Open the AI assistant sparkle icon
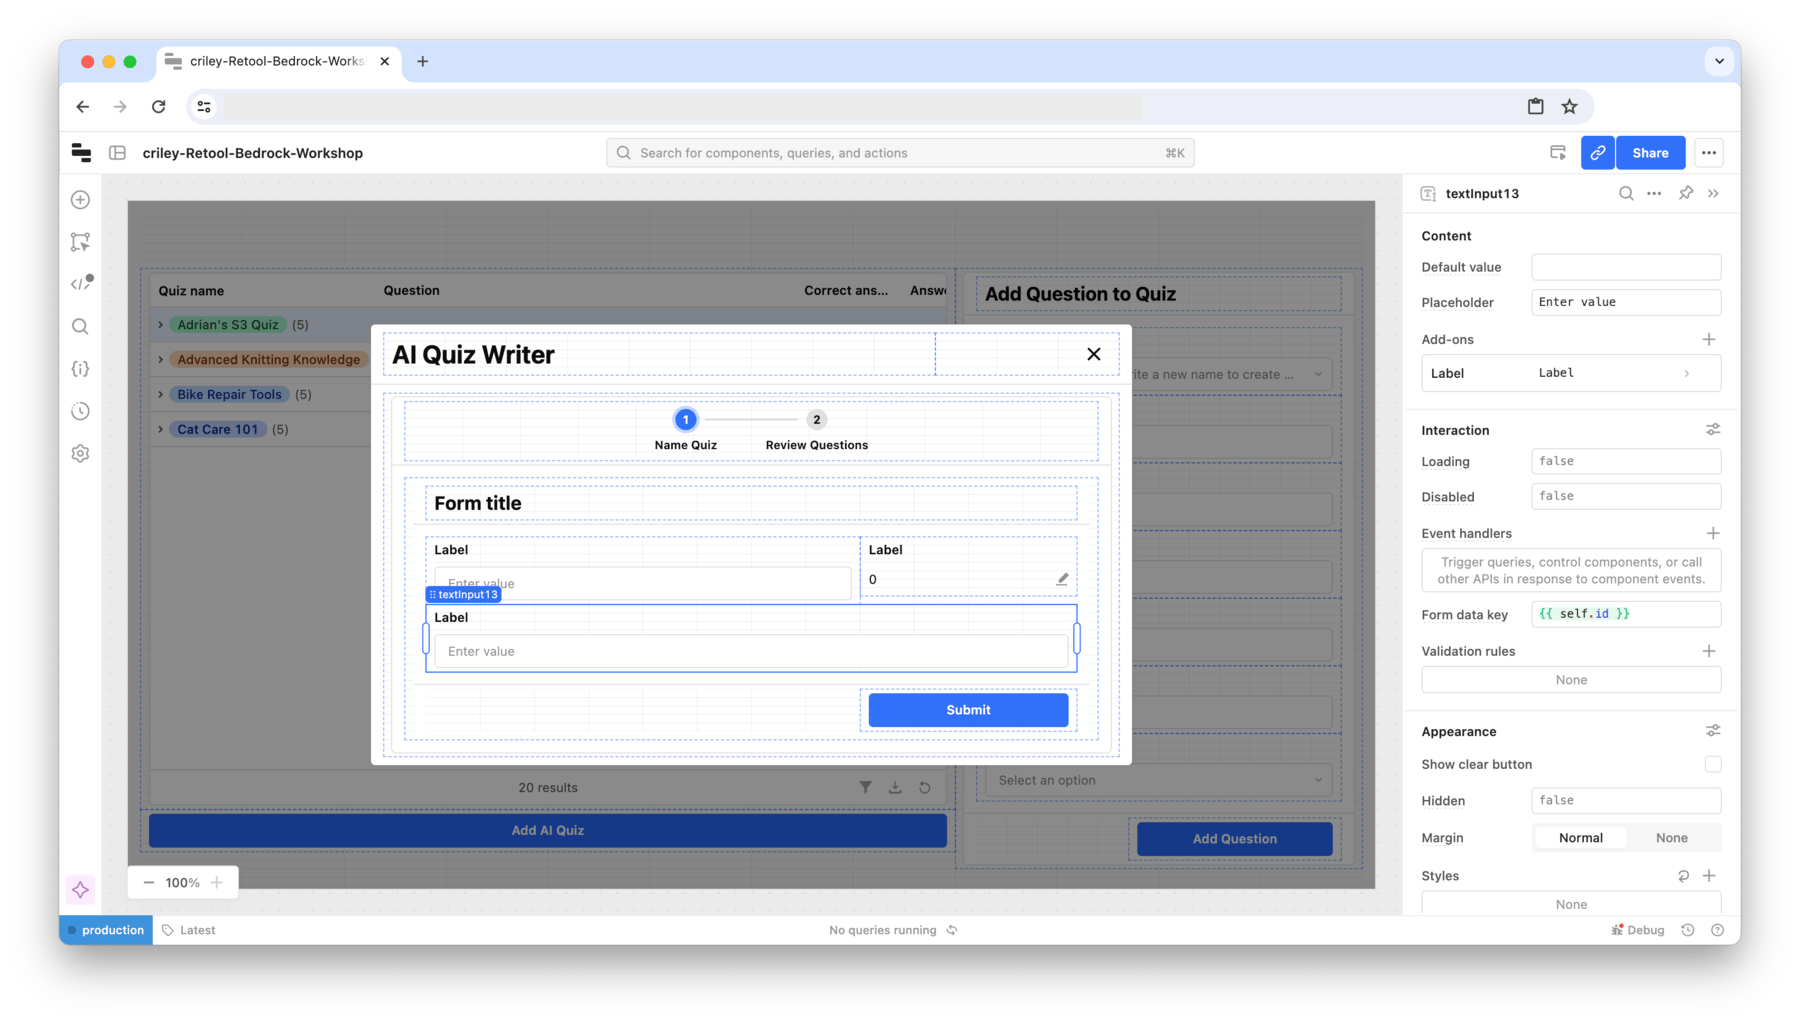This screenshot has height=1023, width=1800. pyautogui.click(x=81, y=890)
